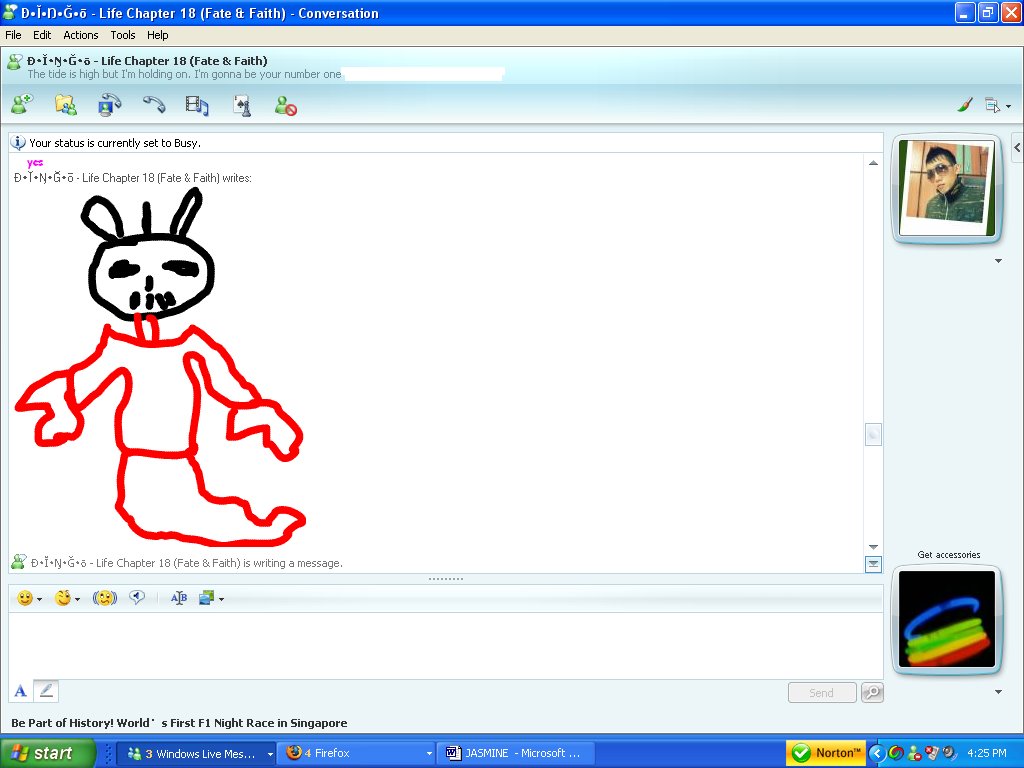Click the search magnifier beside Send

point(872,692)
